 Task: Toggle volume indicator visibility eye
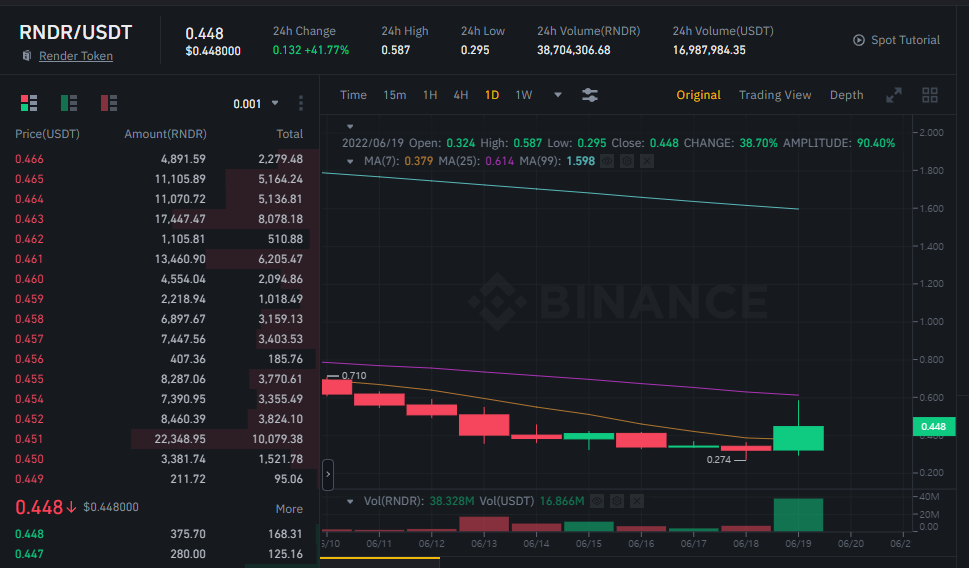596,501
